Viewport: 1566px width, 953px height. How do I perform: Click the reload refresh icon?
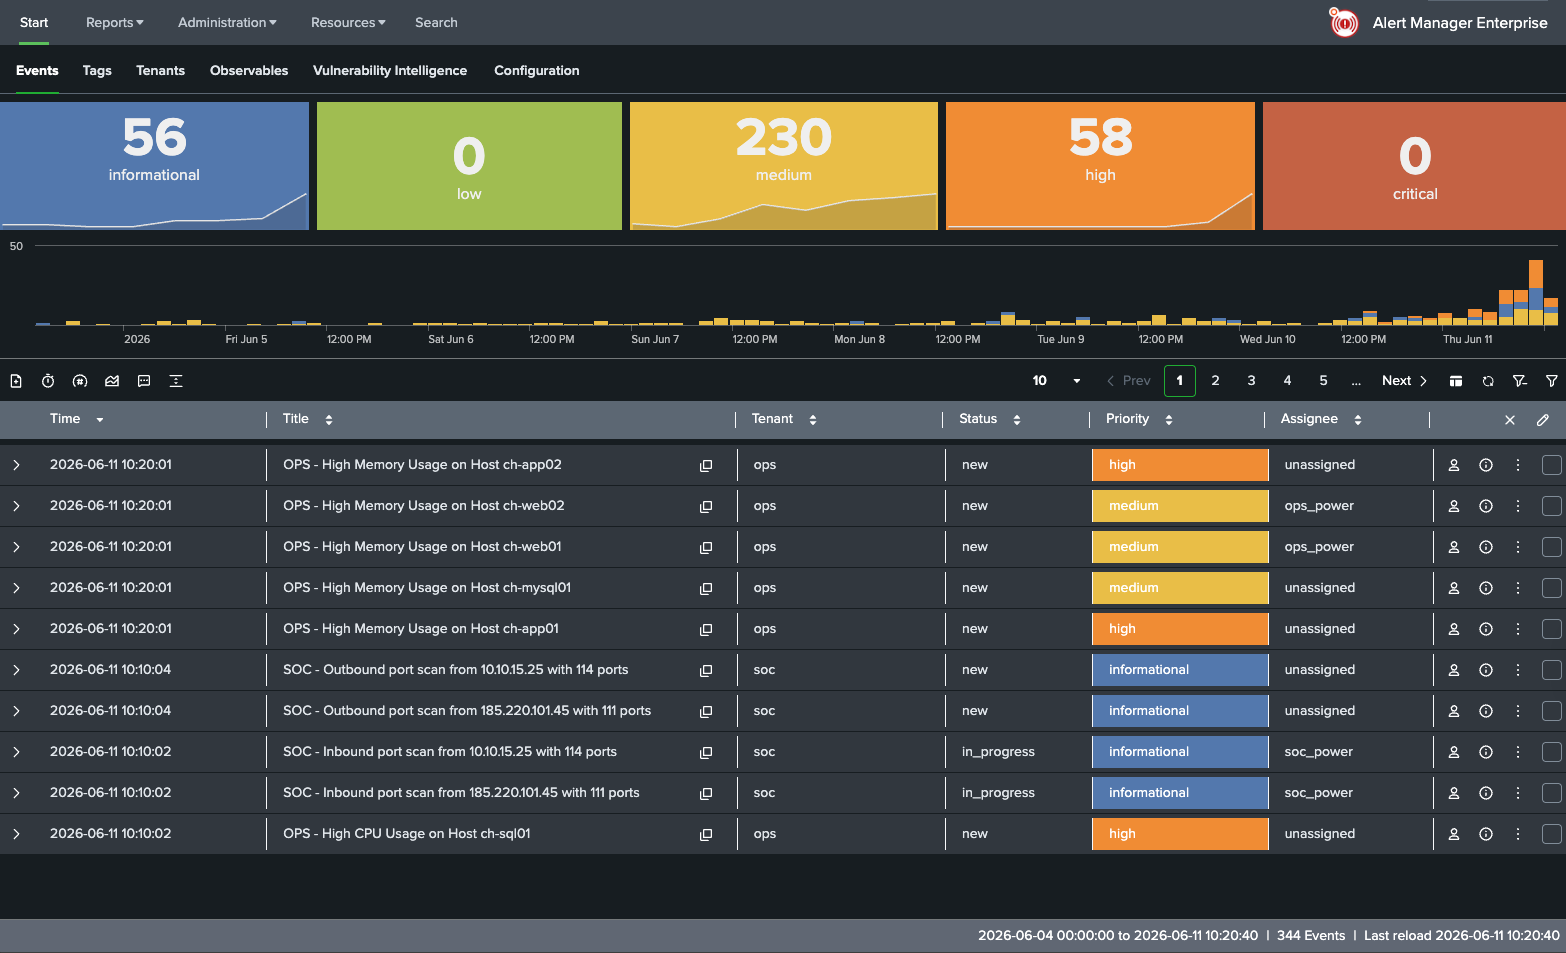pyautogui.click(x=1488, y=381)
